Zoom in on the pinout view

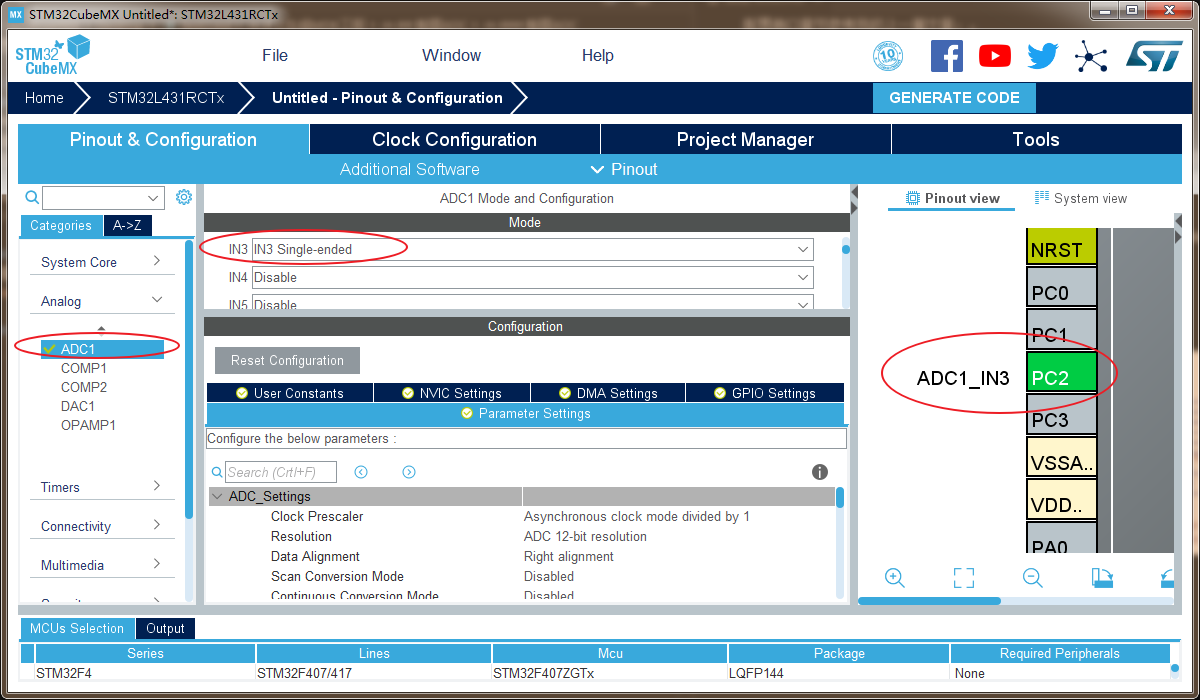click(x=895, y=577)
